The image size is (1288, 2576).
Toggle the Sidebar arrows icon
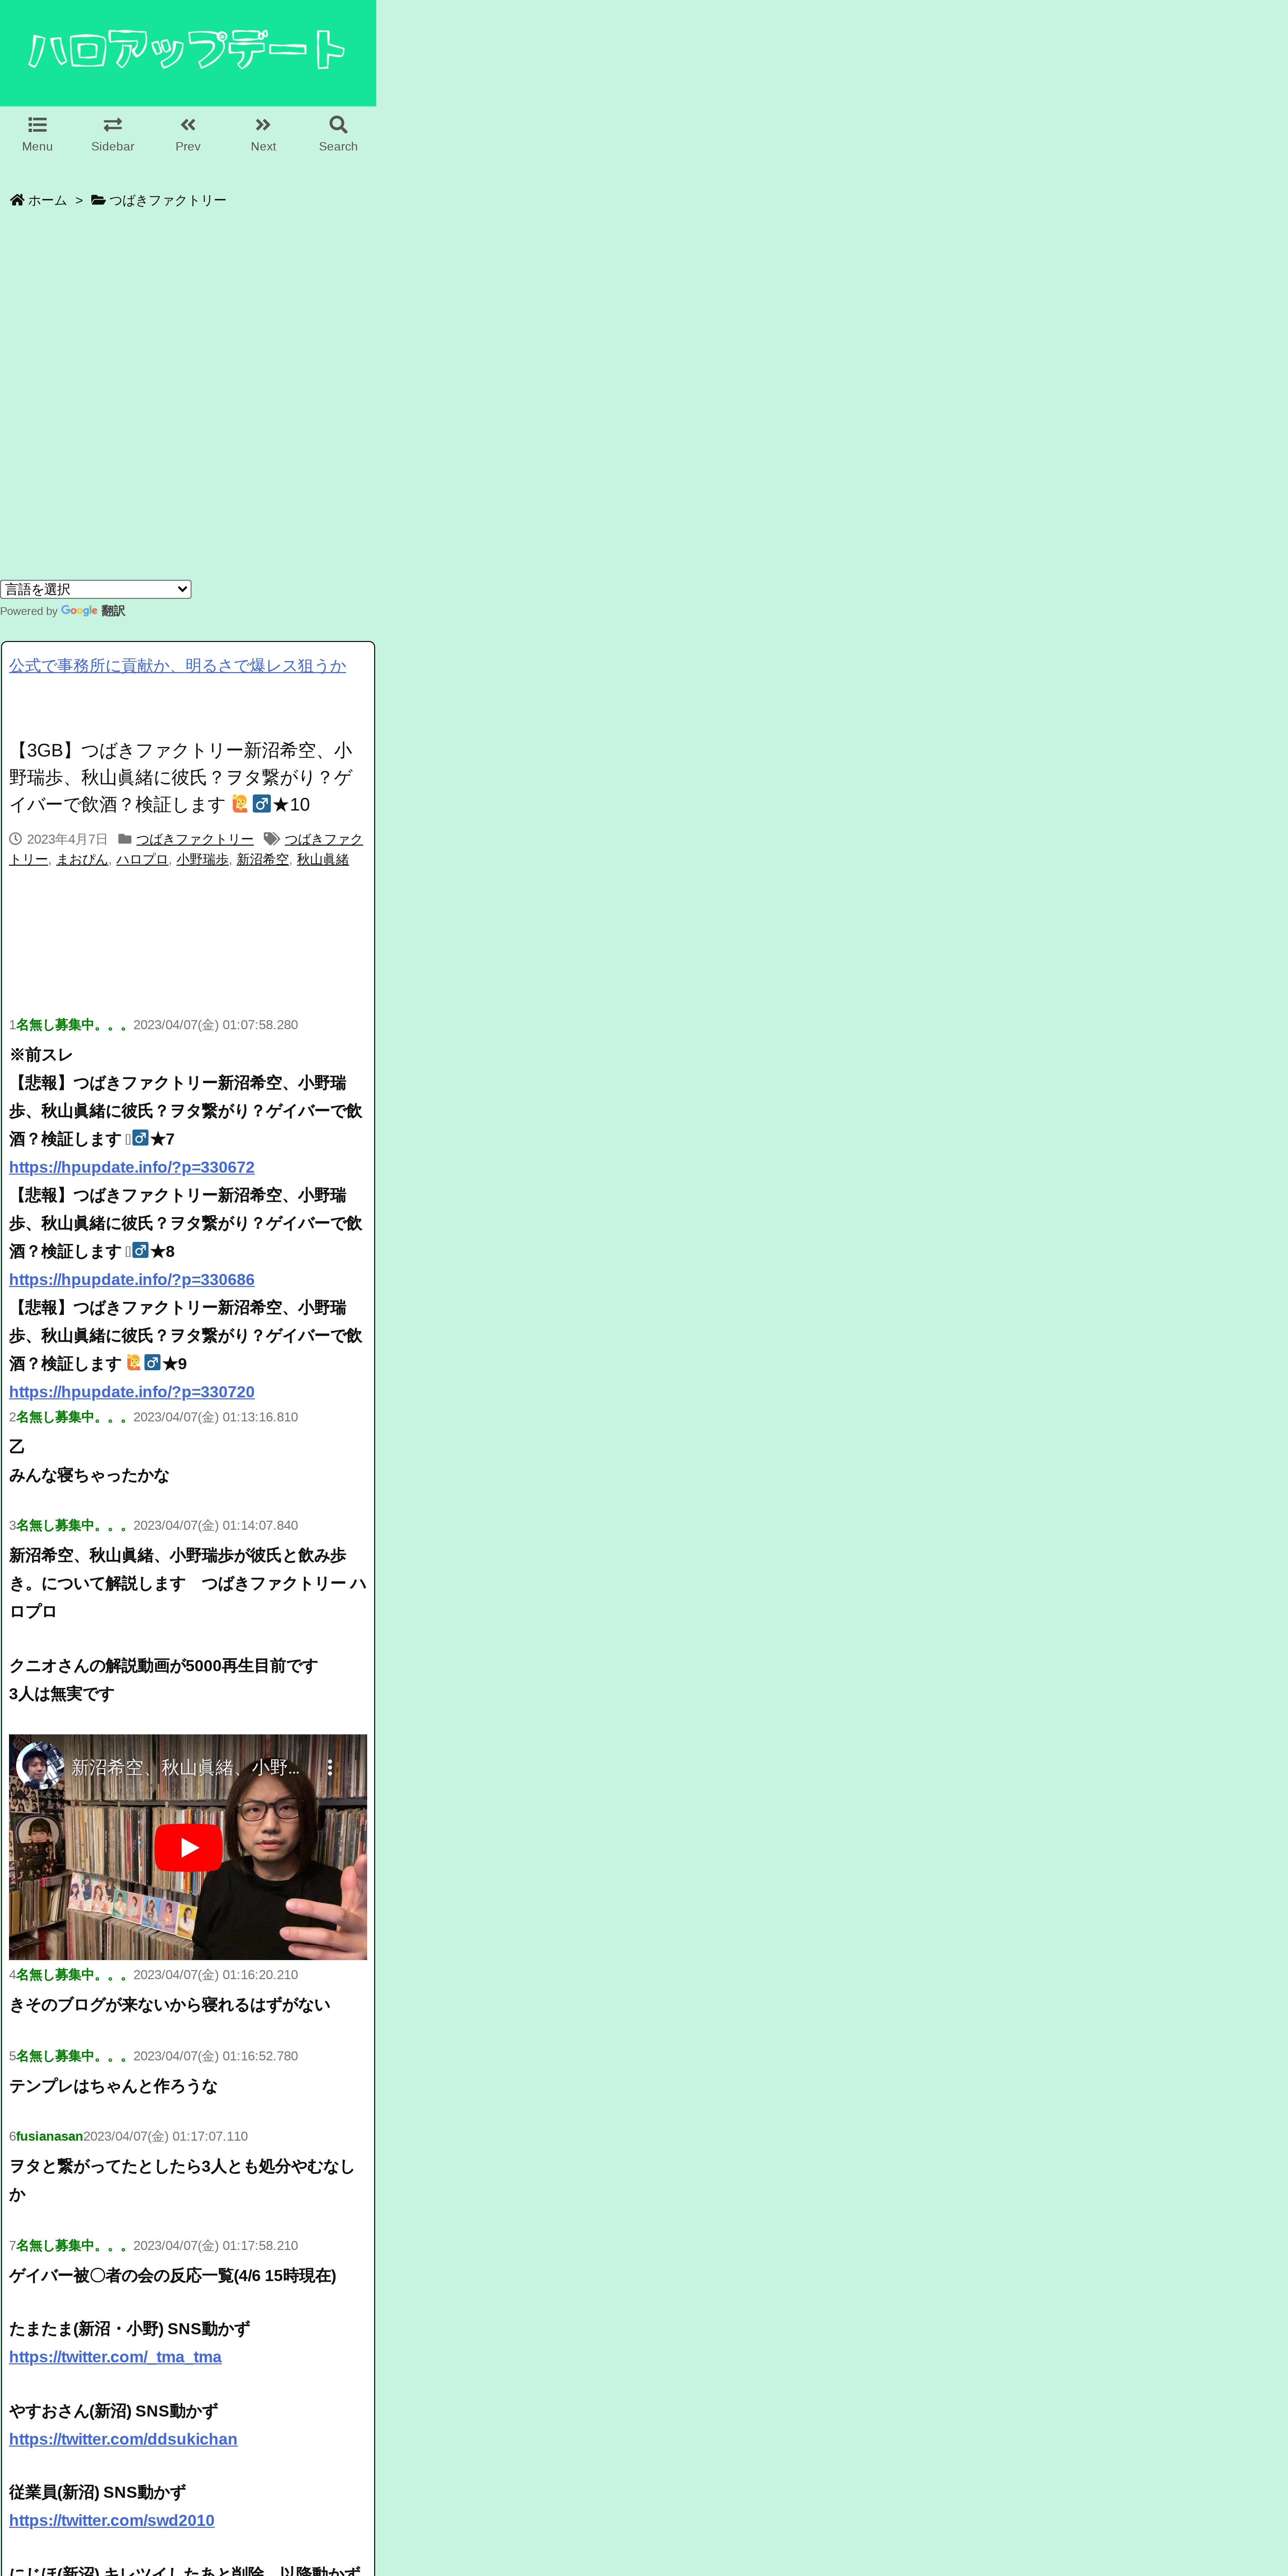[x=113, y=125]
